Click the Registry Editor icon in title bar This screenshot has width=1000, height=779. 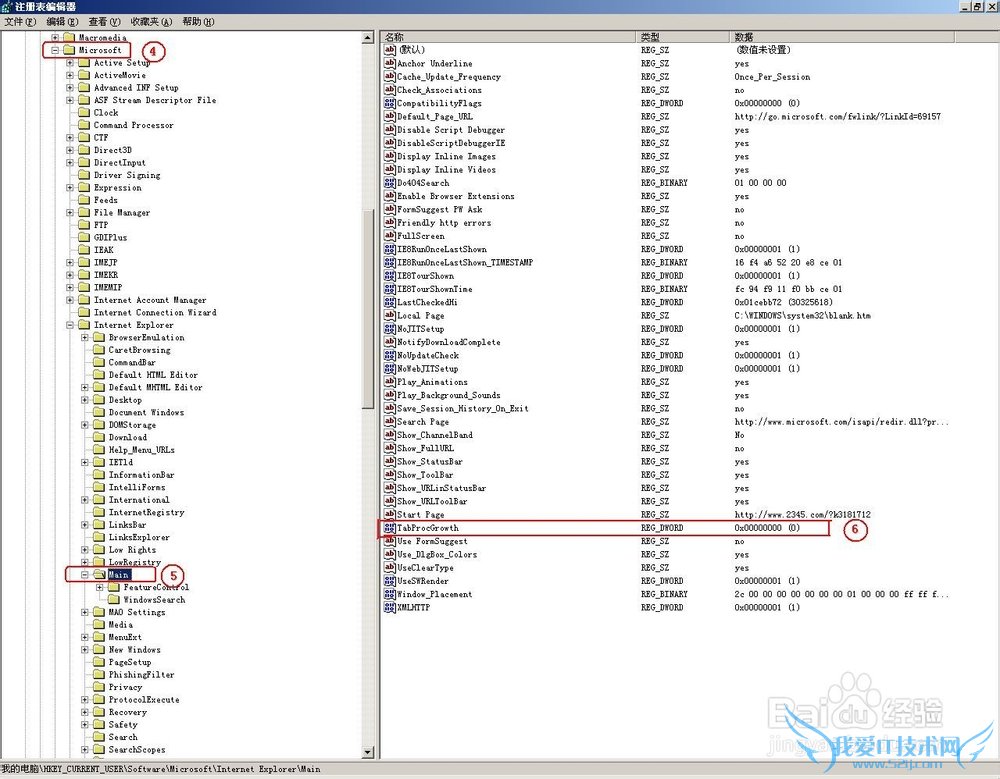click(x=8, y=7)
